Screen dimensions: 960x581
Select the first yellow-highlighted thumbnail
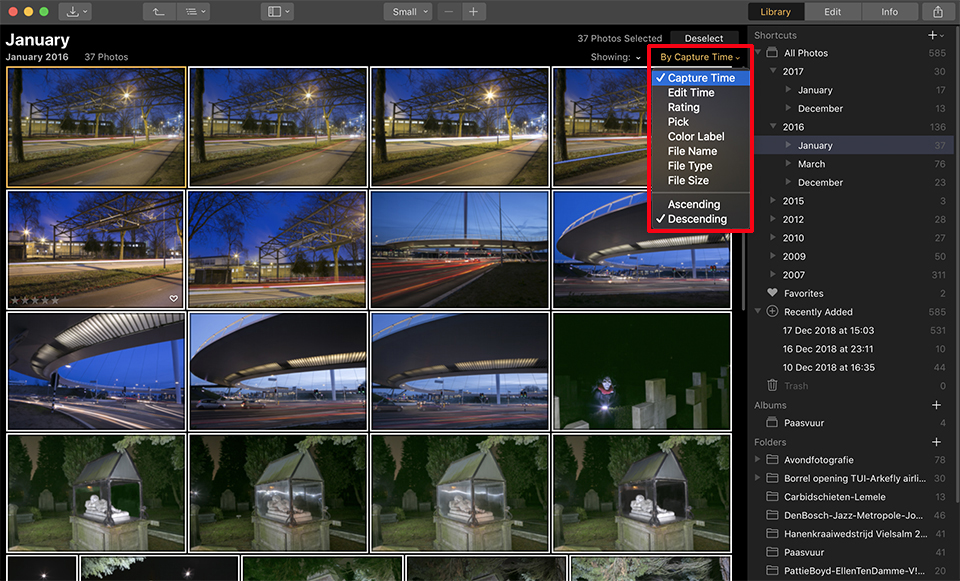coord(96,127)
